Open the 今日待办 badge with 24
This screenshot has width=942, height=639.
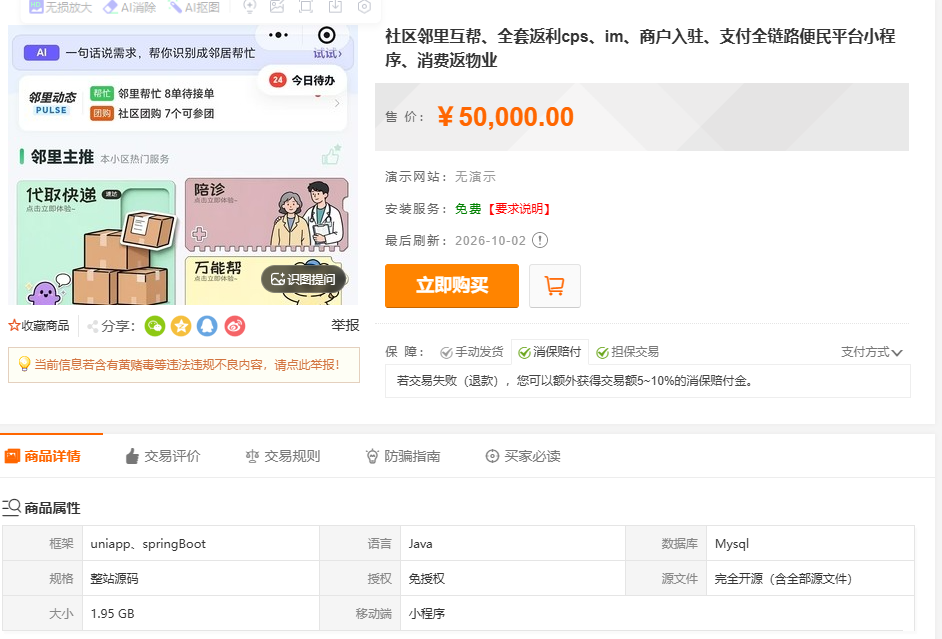tap(302, 80)
